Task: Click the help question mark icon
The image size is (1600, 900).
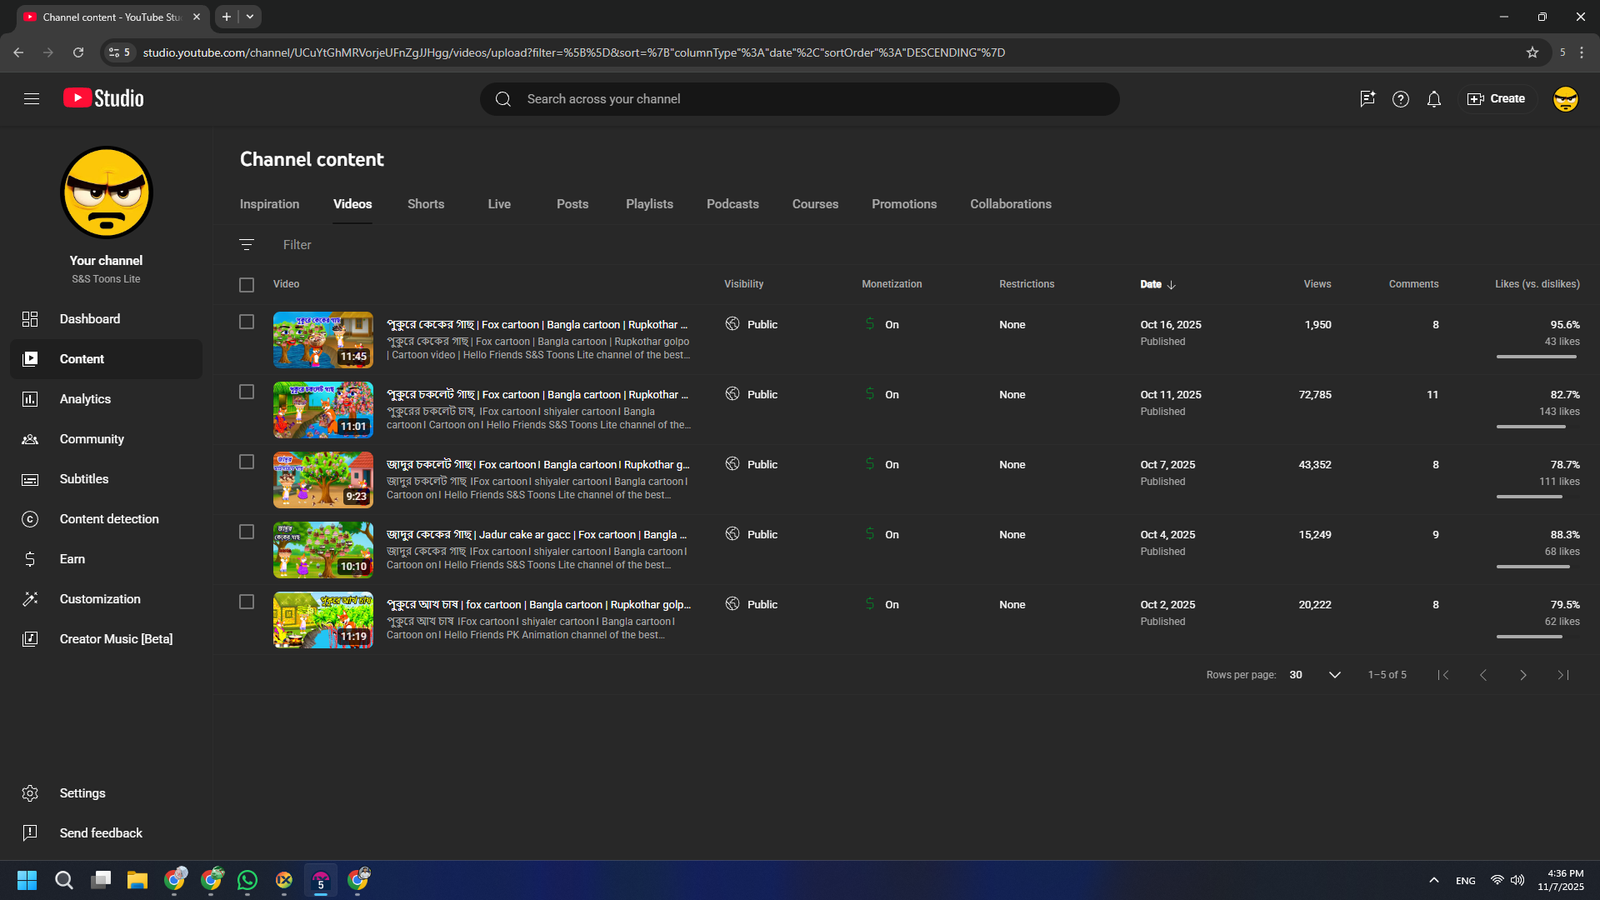Action: coord(1400,99)
